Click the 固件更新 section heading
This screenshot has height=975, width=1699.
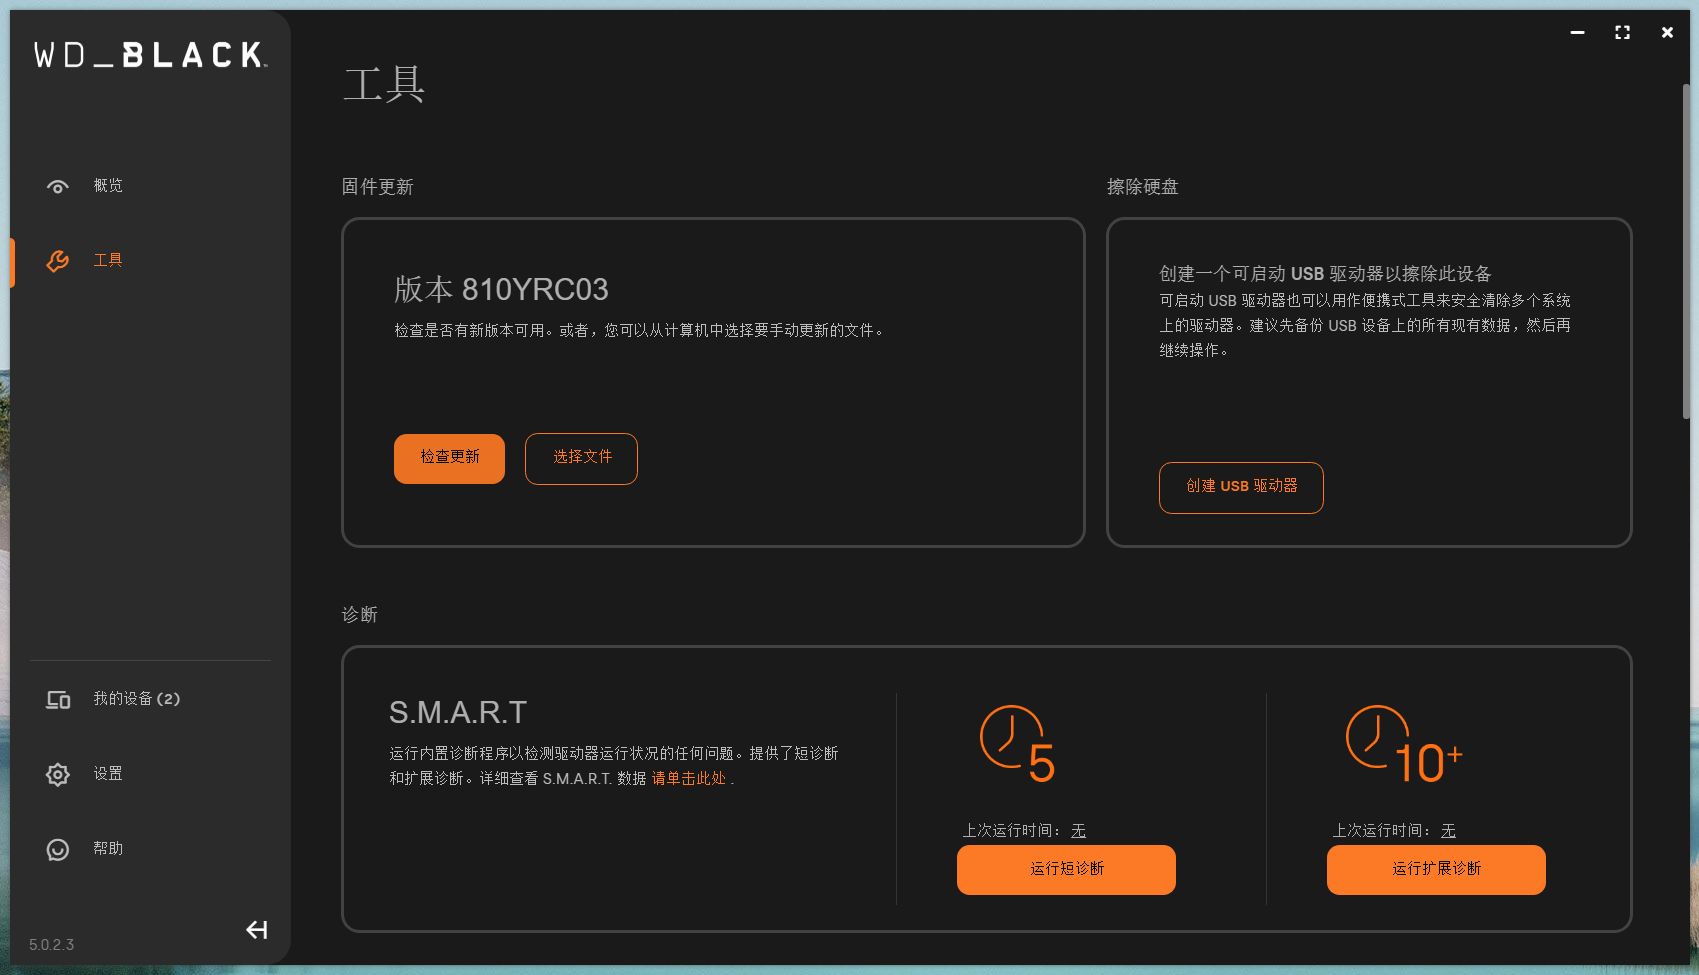point(377,187)
